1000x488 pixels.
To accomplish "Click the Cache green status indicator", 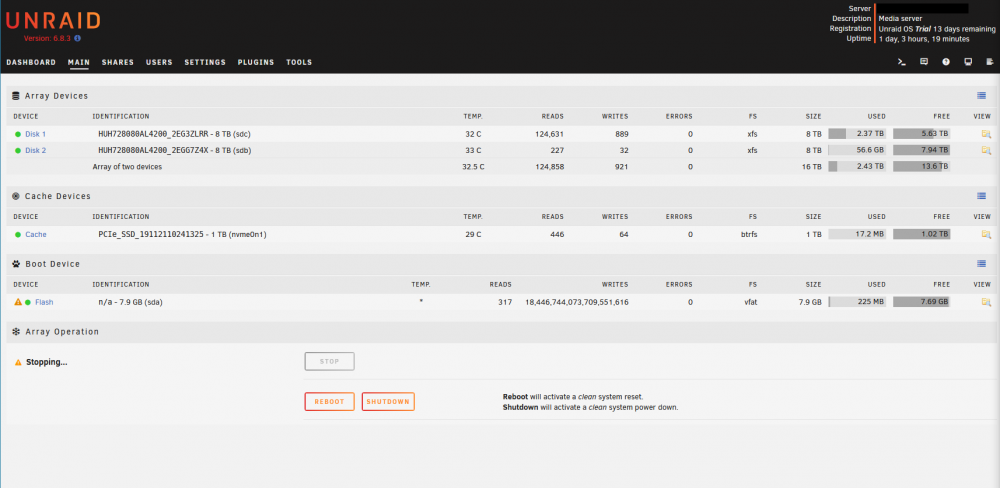I will pyautogui.click(x=18, y=235).
